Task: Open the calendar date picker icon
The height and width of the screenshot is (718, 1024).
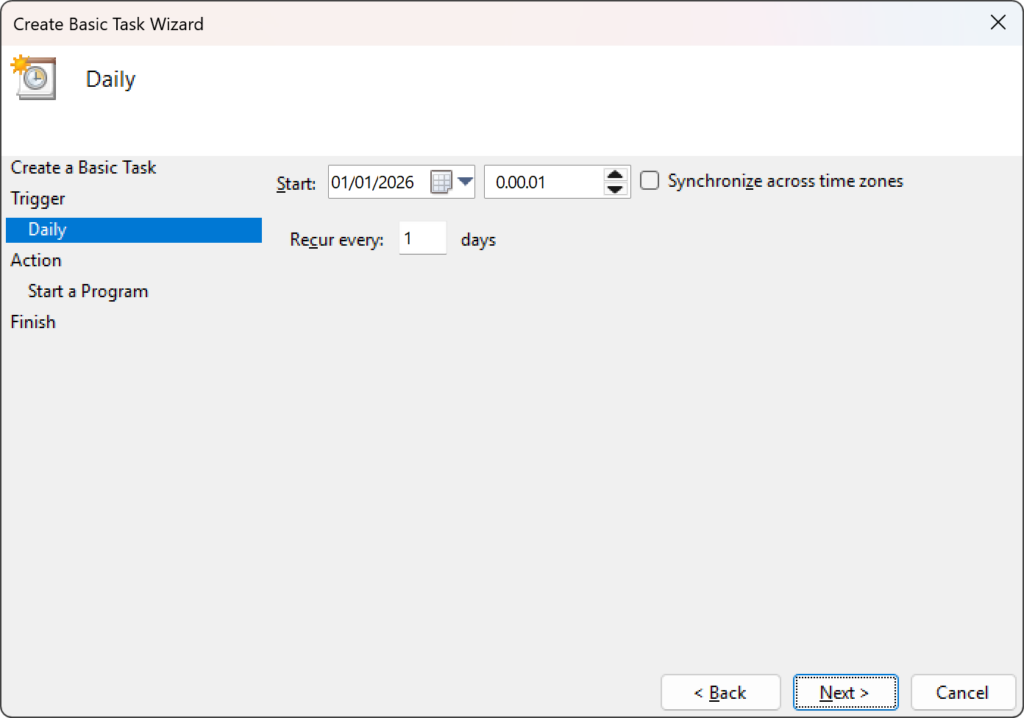Action: pyautogui.click(x=447, y=181)
